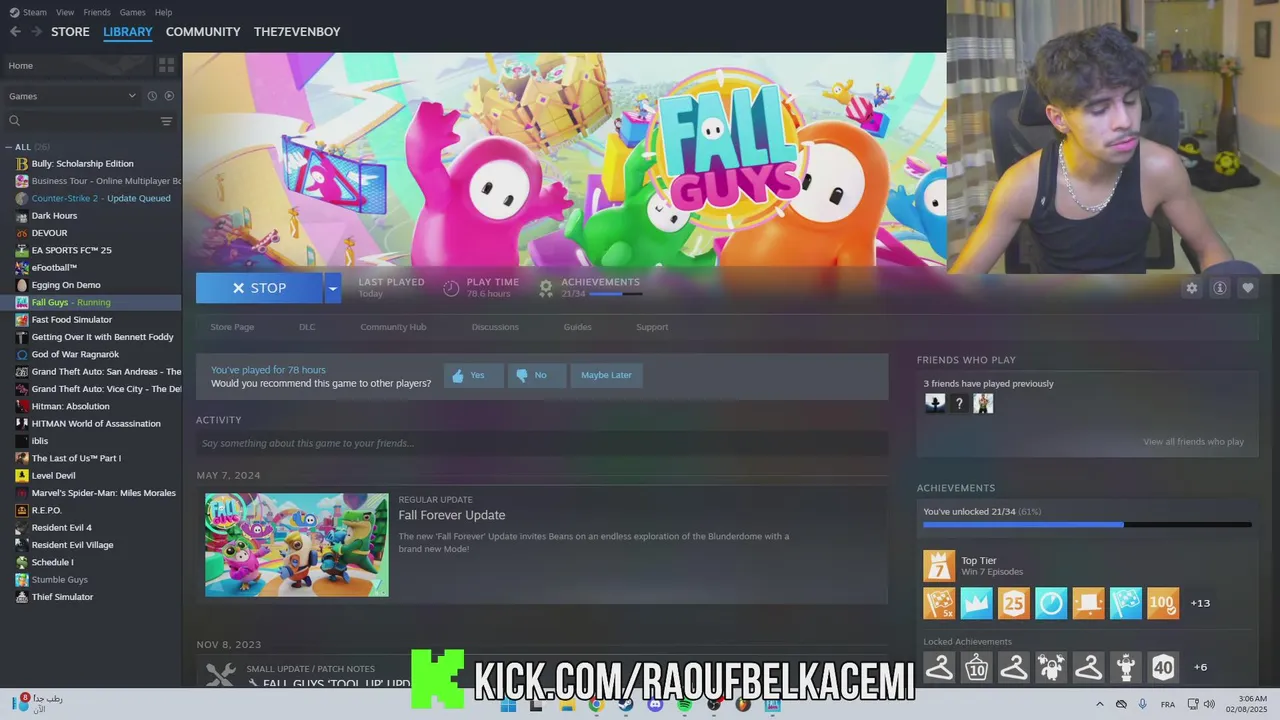
Task: Open the library filter options icon
Action: click(x=166, y=121)
